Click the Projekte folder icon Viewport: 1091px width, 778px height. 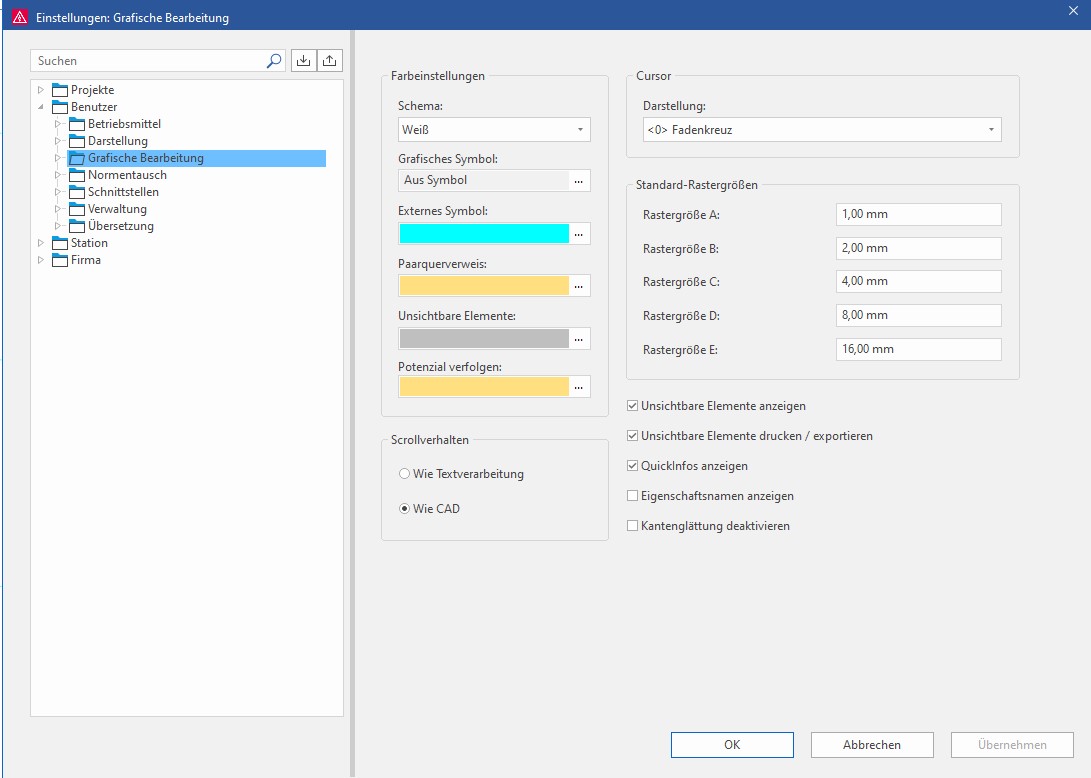point(60,90)
